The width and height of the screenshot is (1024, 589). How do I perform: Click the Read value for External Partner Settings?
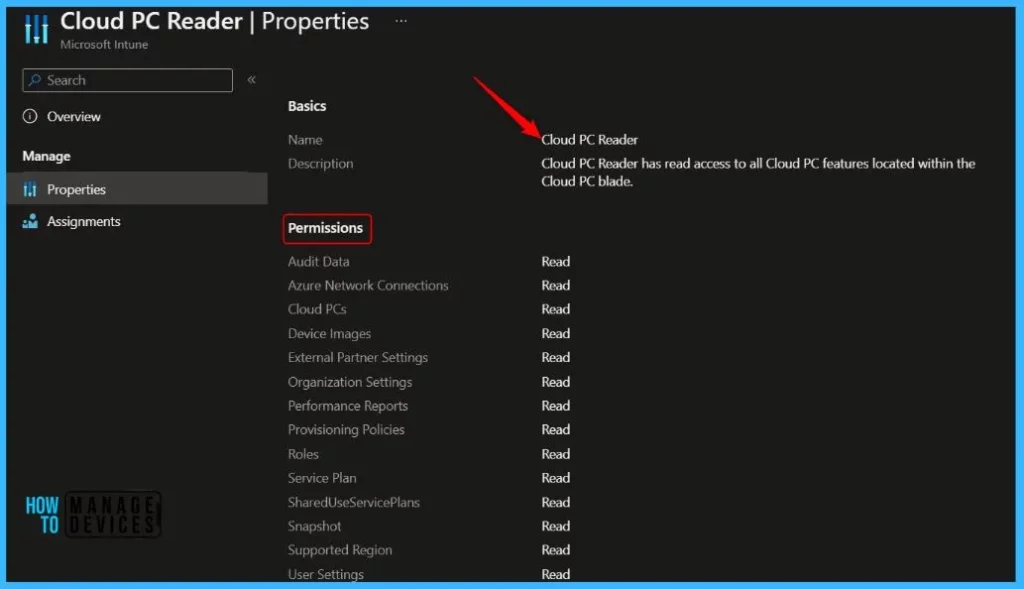(556, 358)
